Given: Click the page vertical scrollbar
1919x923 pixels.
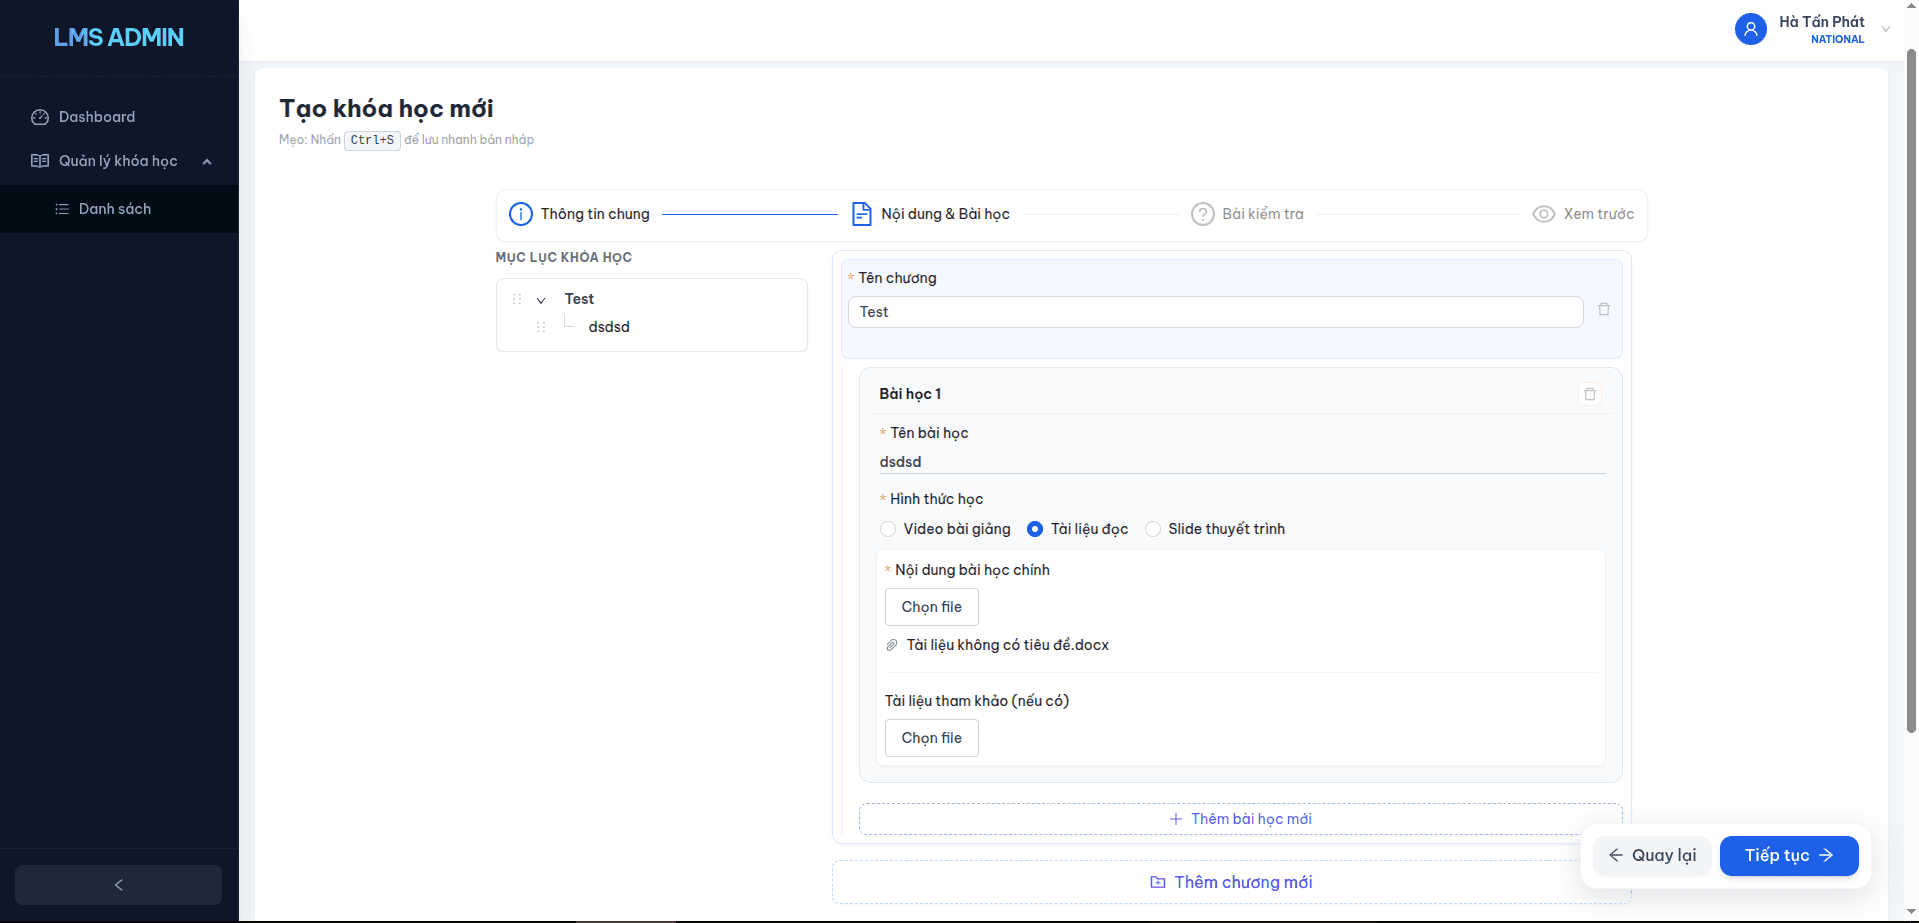Looking at the screenshot, I should pyautogui.click(x=1911, y=390).
